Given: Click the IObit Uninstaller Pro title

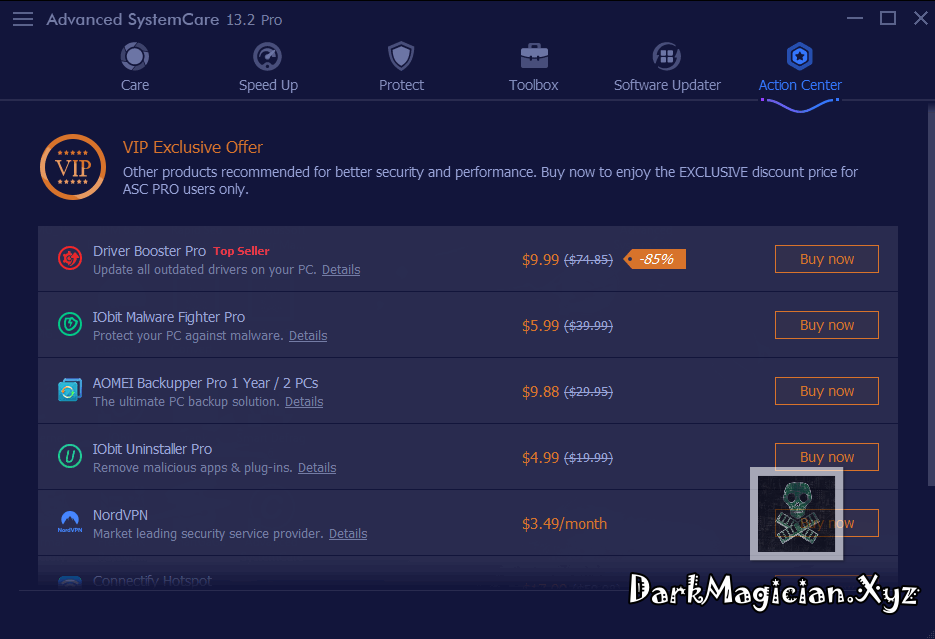Looking at the screenshot, I should click(x=152, y=449).
